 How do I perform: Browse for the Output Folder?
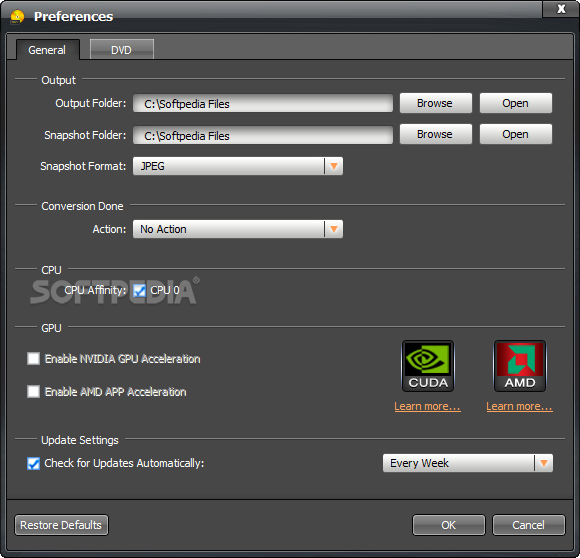click(x=435, y=103)
